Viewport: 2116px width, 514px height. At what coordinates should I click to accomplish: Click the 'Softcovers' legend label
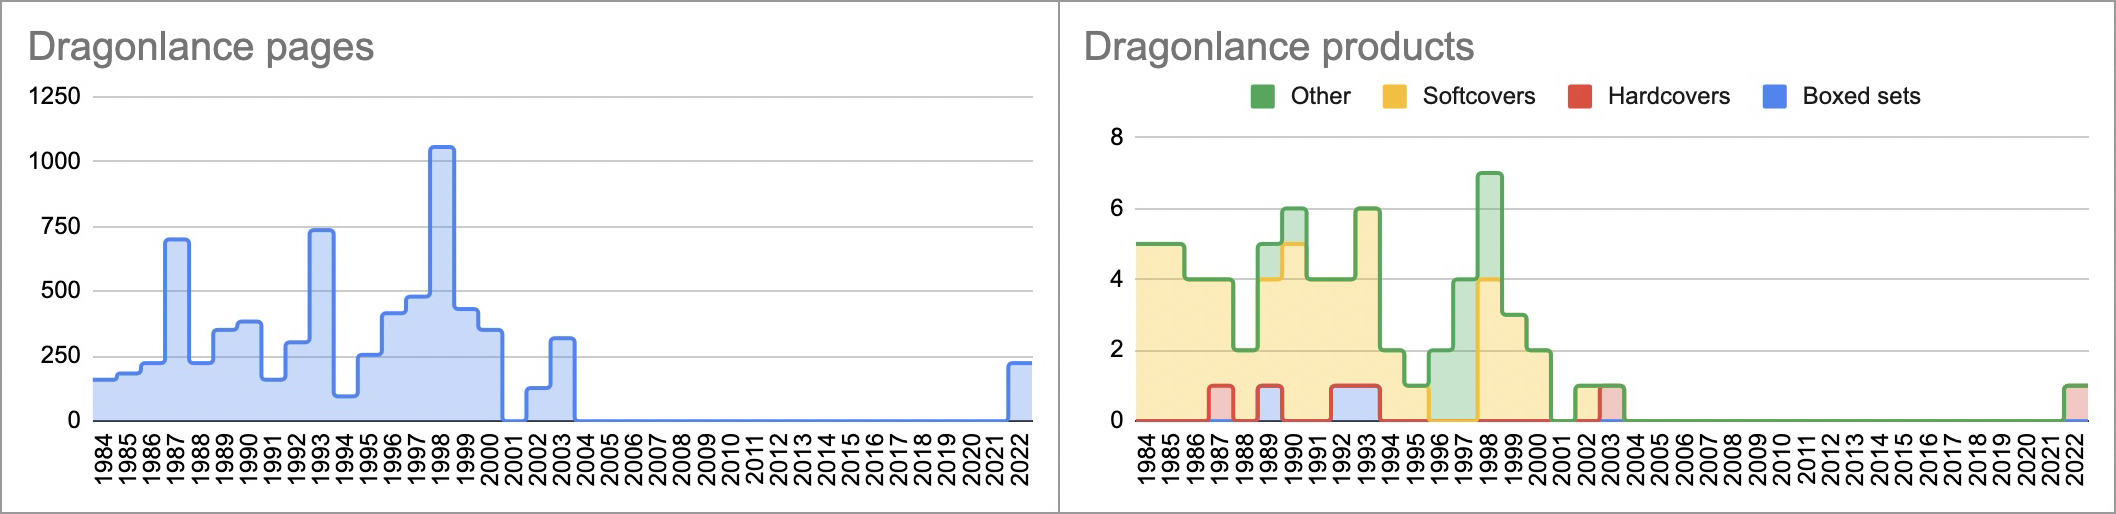point(1479,96)
